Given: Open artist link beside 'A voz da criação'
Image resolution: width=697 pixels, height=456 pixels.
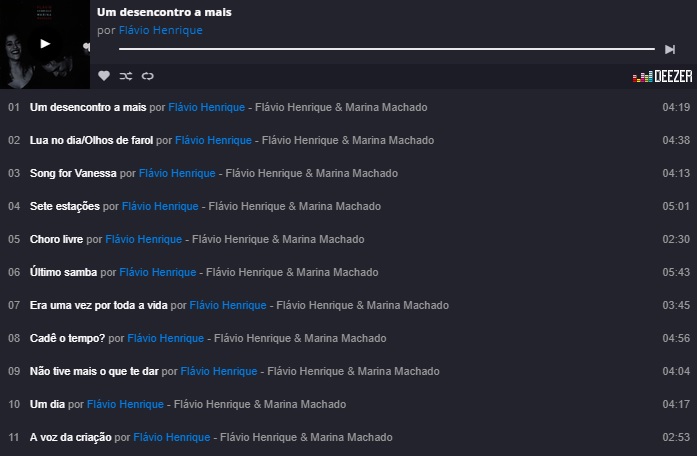Looking at the screenshot, I should coord(172,437).
